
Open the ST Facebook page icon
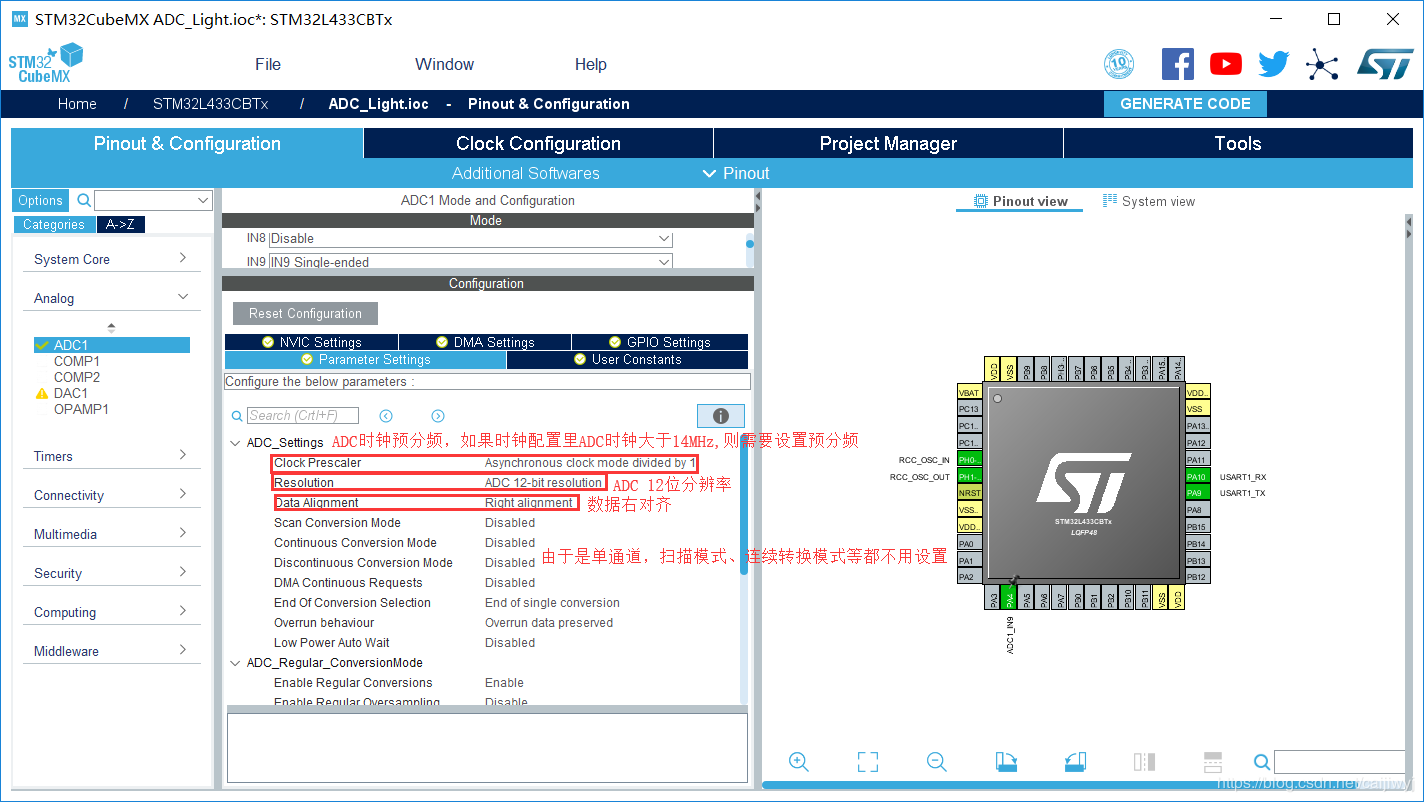[x=1177, y=65]
